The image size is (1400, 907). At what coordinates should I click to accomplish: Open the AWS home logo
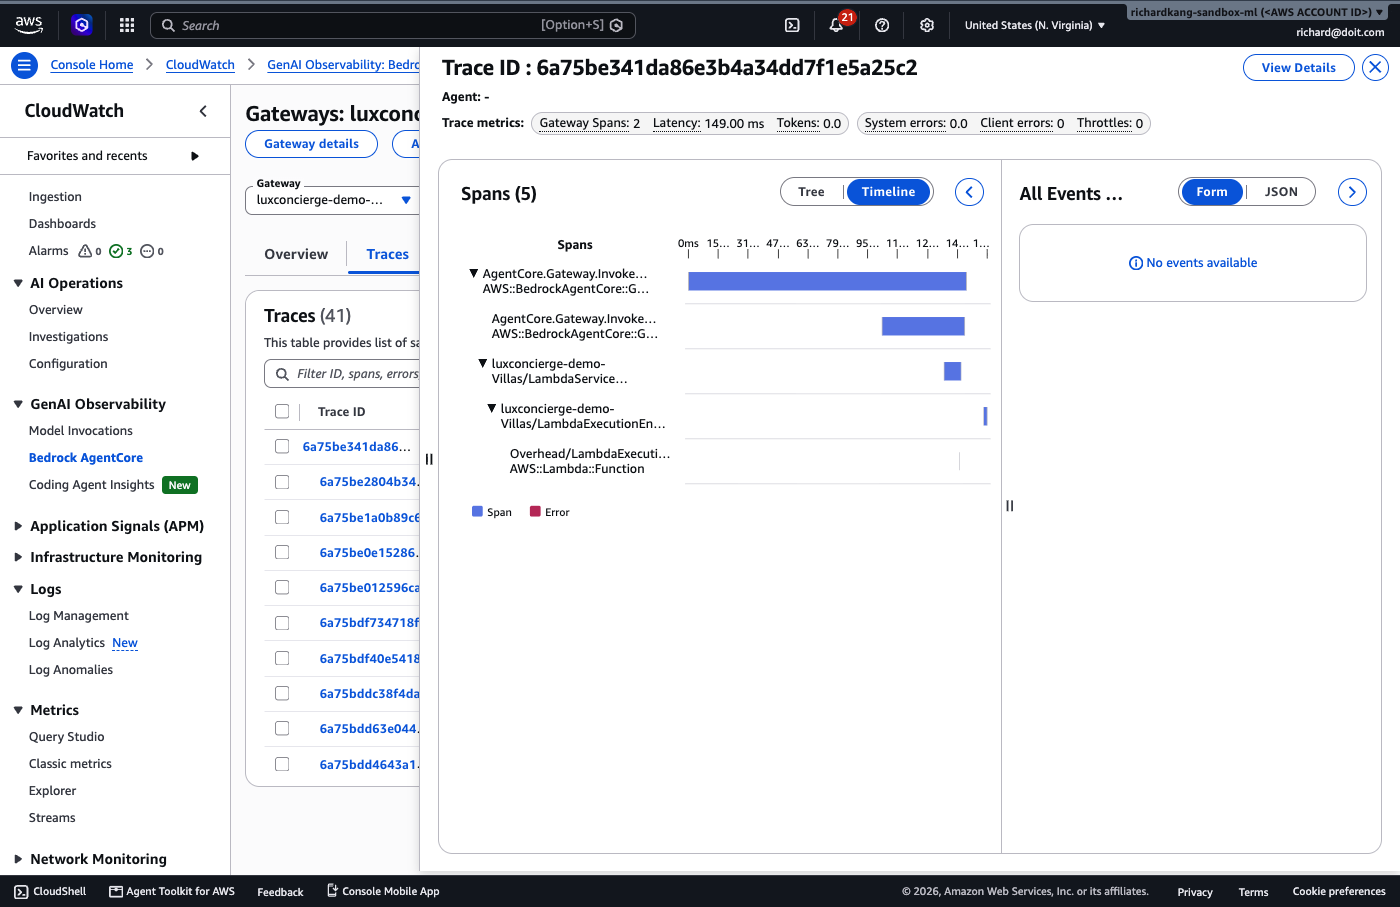[29, 24]
